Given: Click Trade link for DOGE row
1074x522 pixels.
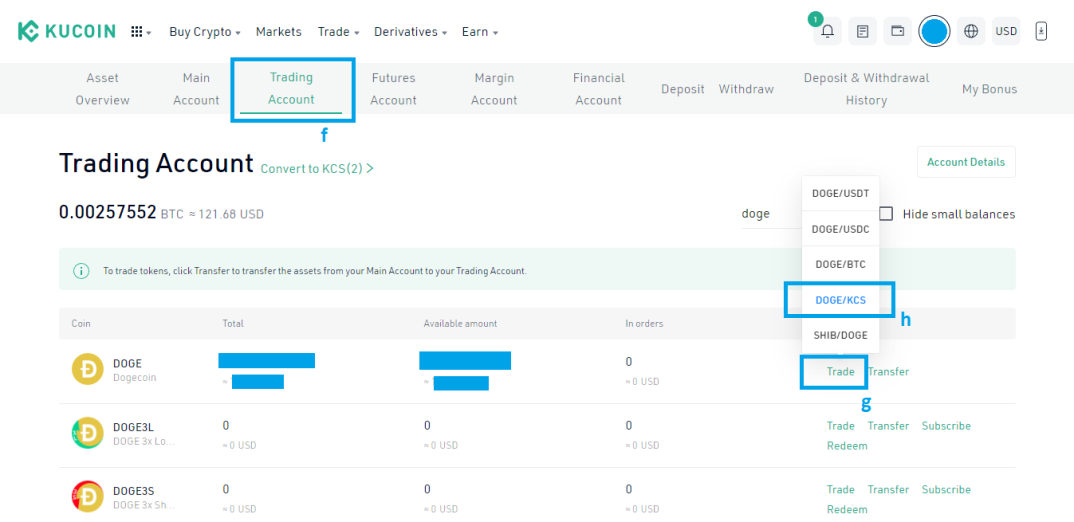Looking at the screenshot, I should 840,371.
